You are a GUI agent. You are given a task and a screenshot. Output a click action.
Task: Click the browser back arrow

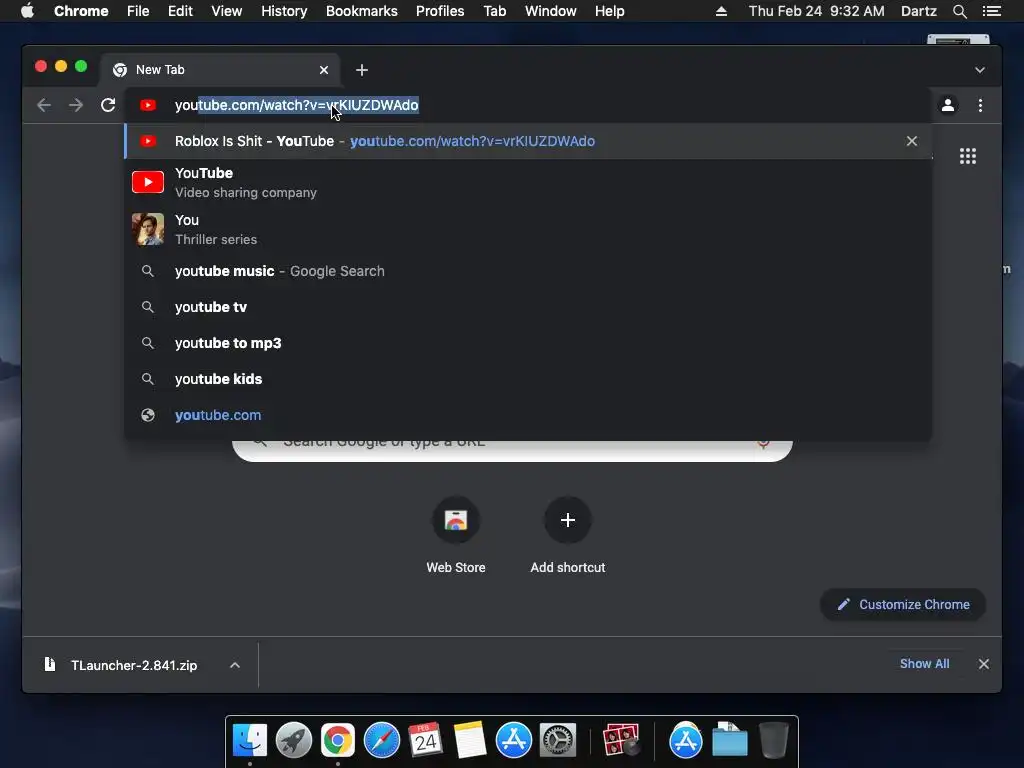[44, 105]
